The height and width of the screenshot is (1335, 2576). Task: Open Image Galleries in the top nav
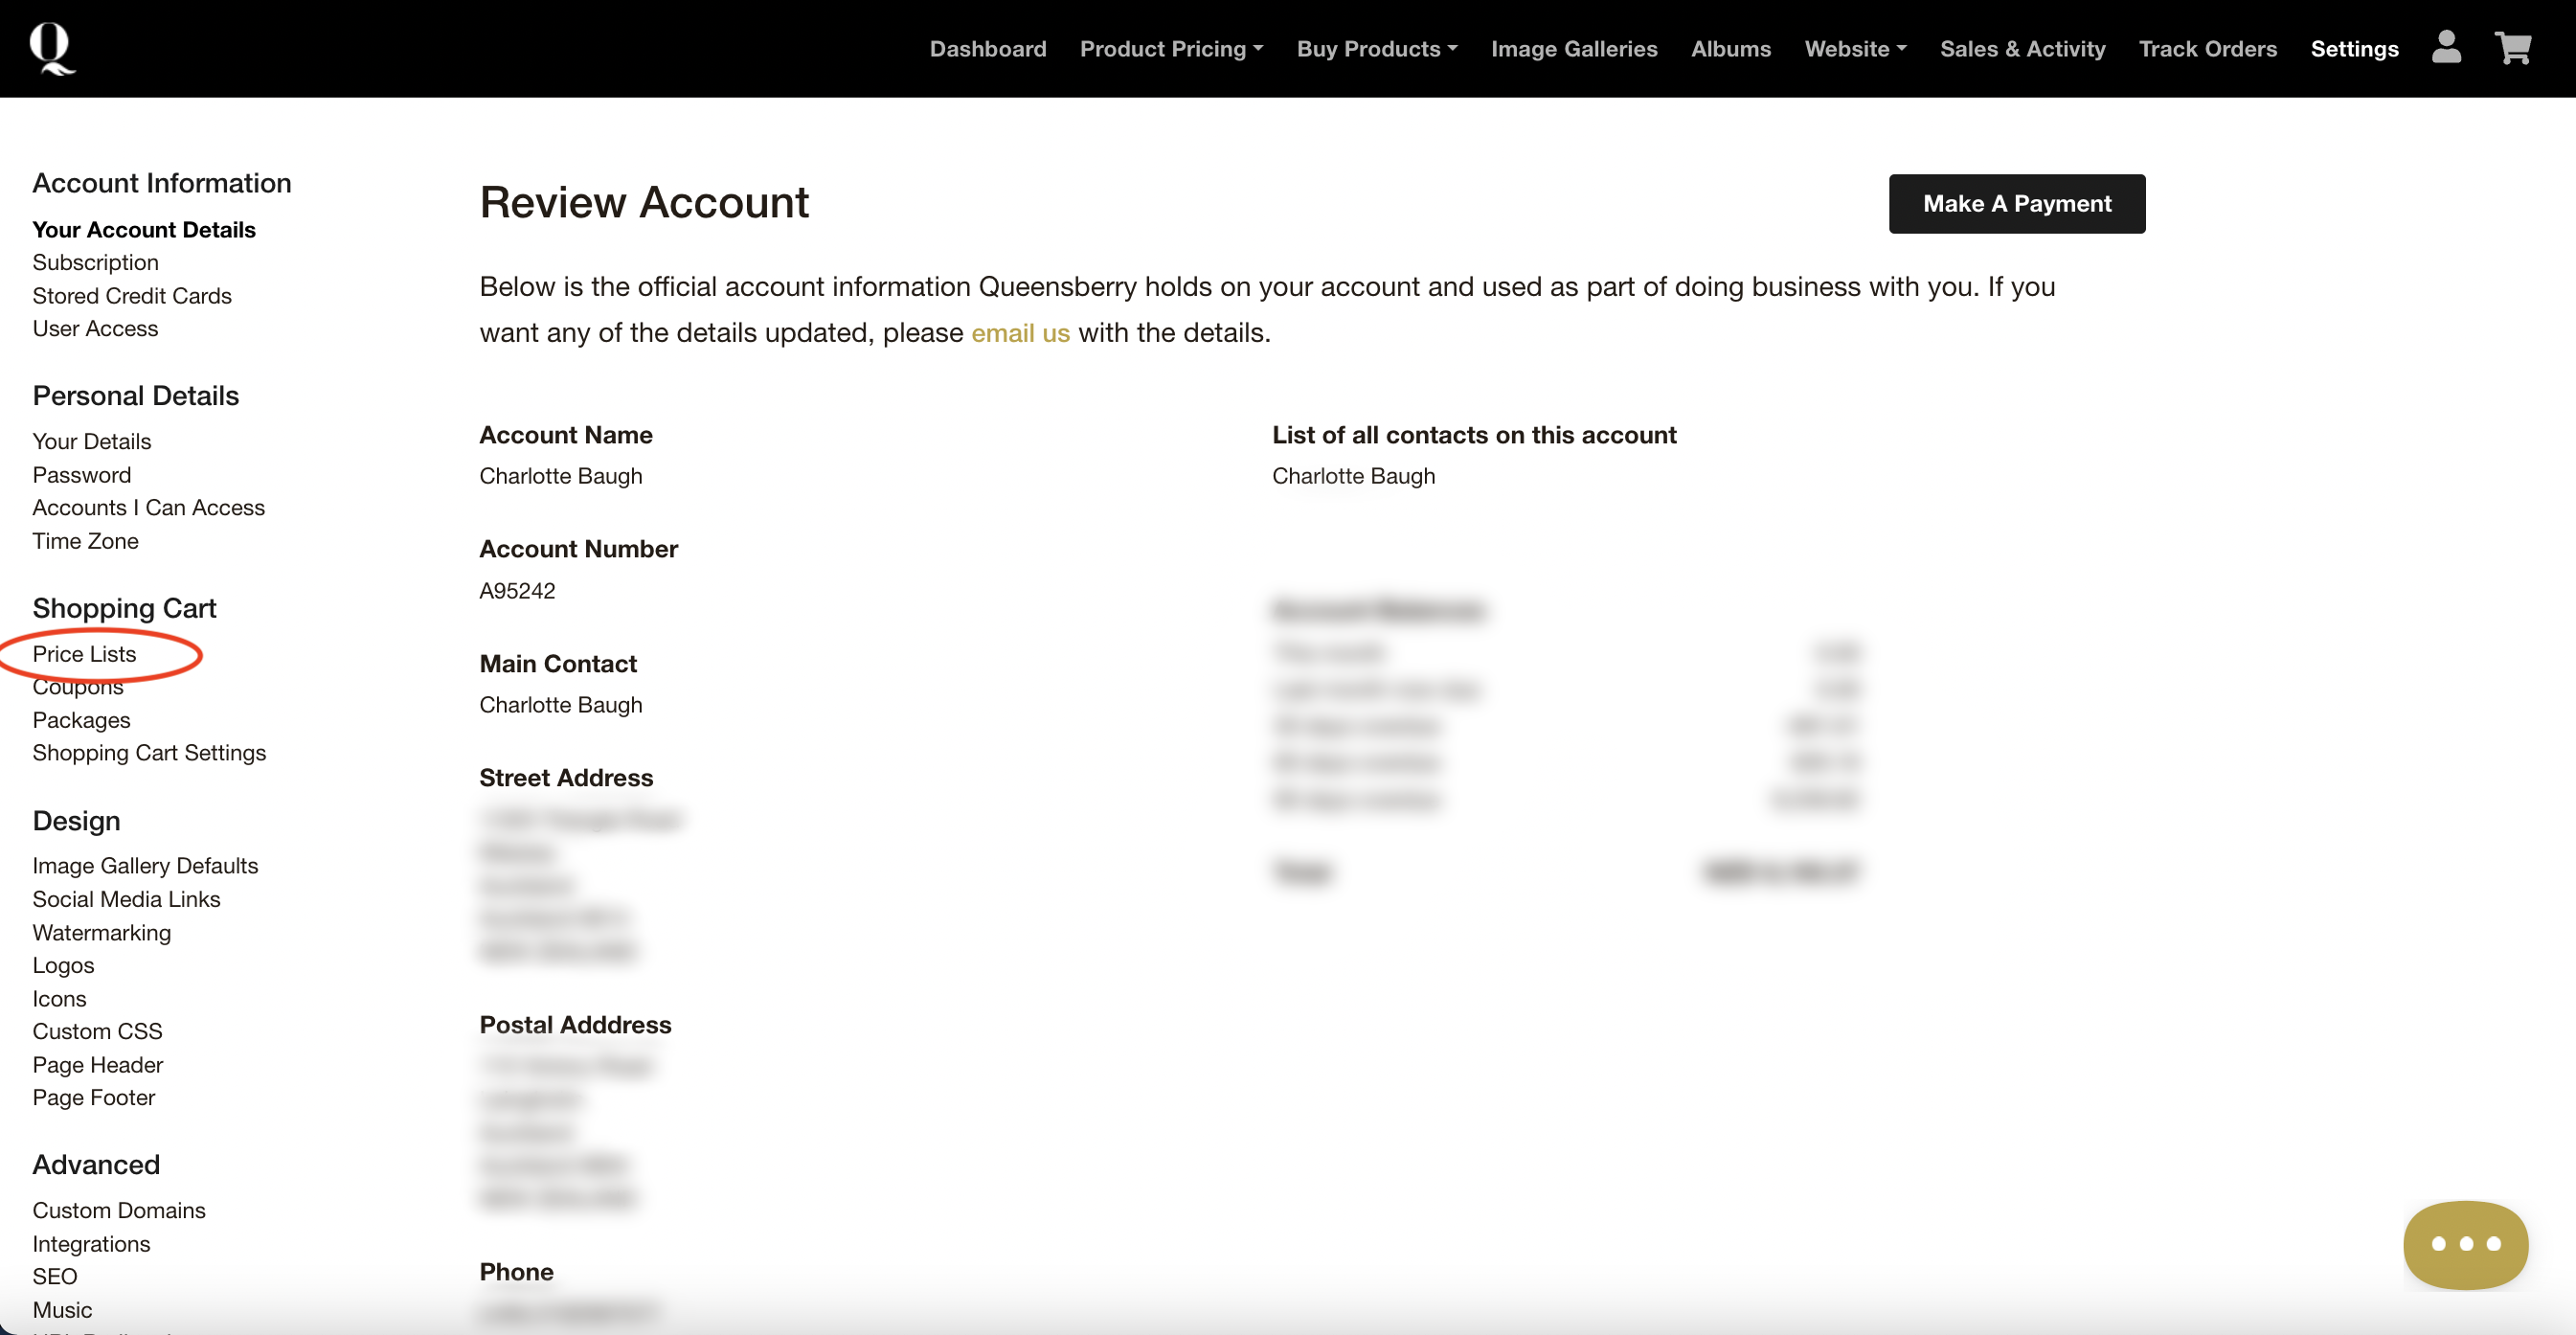(1573, 49)
